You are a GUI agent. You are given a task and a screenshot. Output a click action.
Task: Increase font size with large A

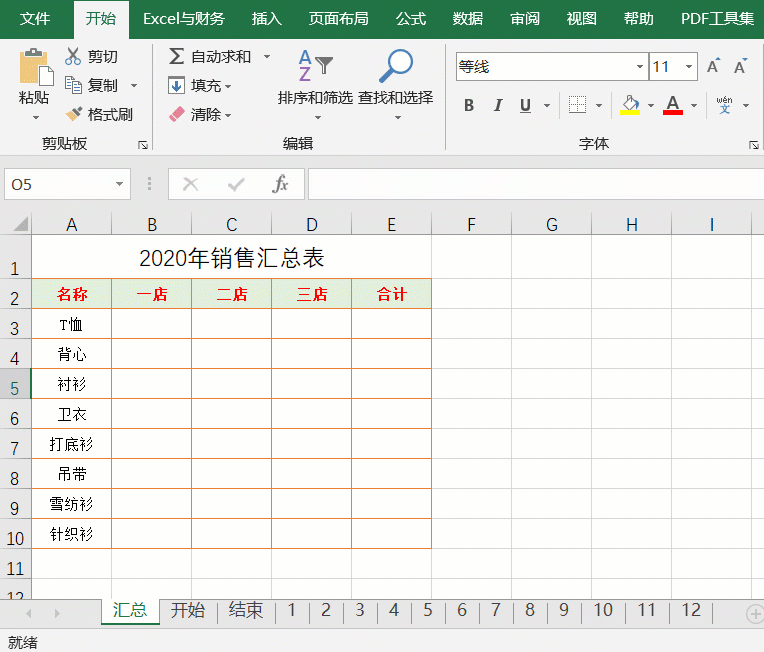713,66
